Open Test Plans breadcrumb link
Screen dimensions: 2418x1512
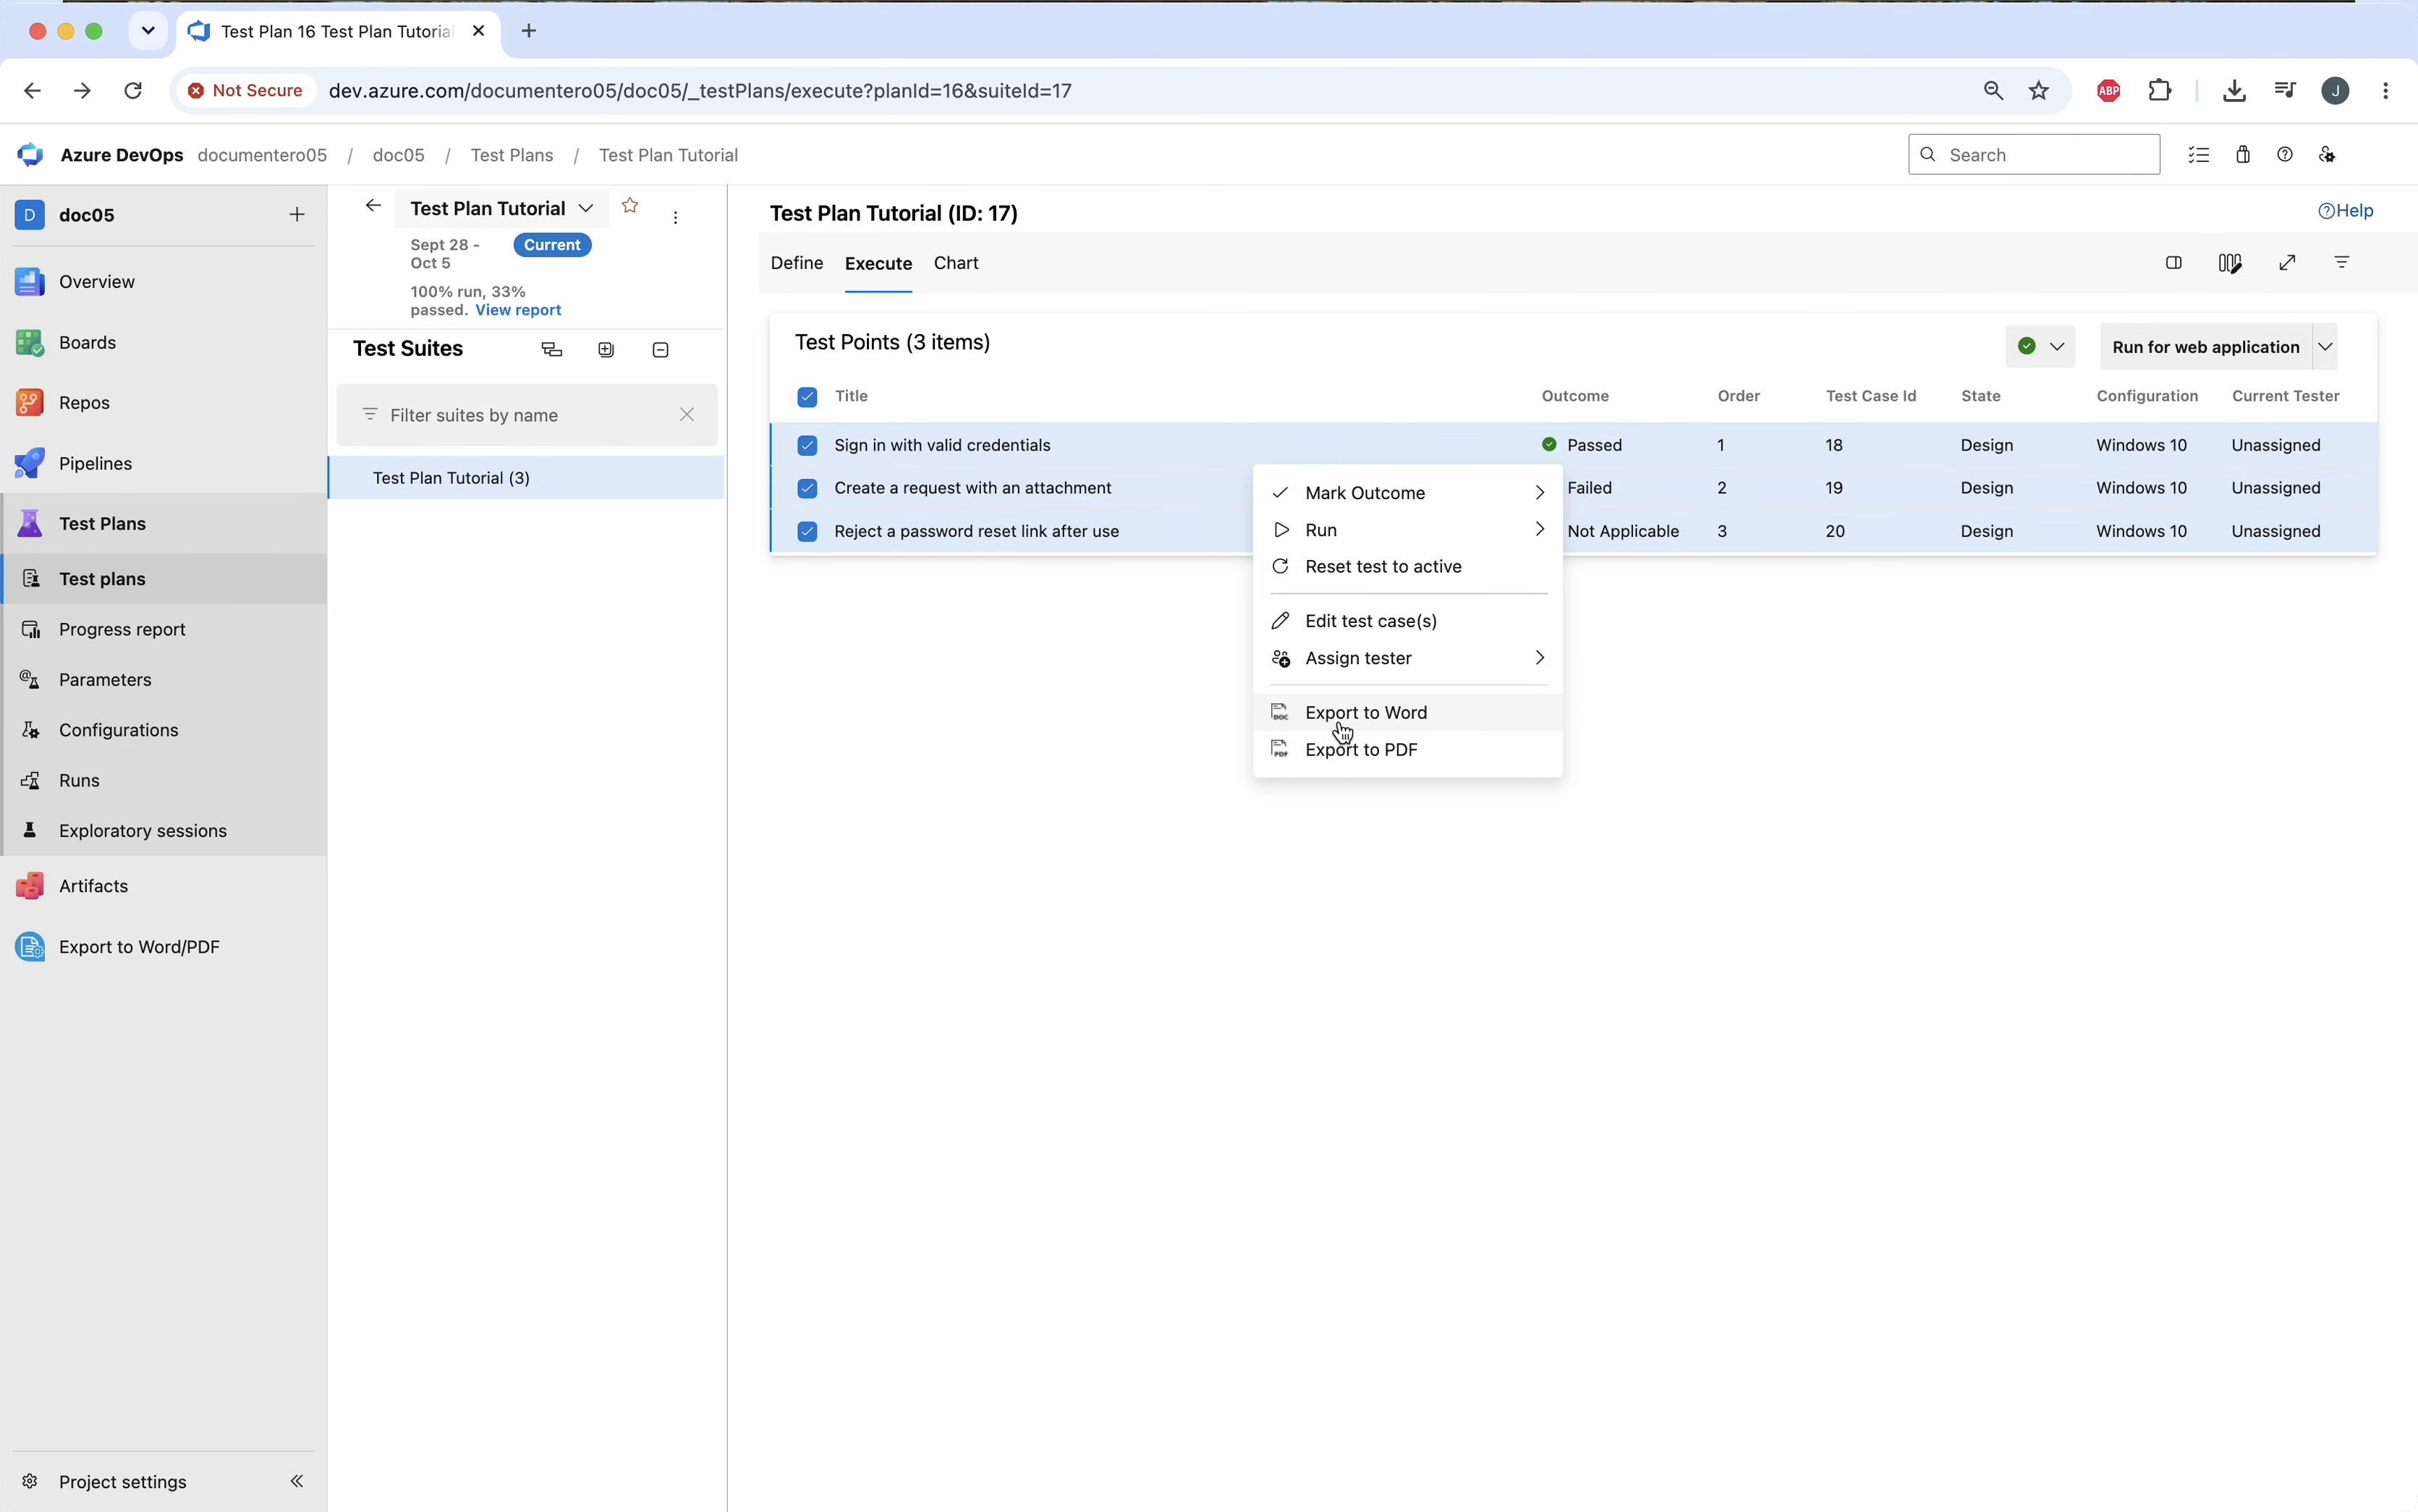click(511, 155)
